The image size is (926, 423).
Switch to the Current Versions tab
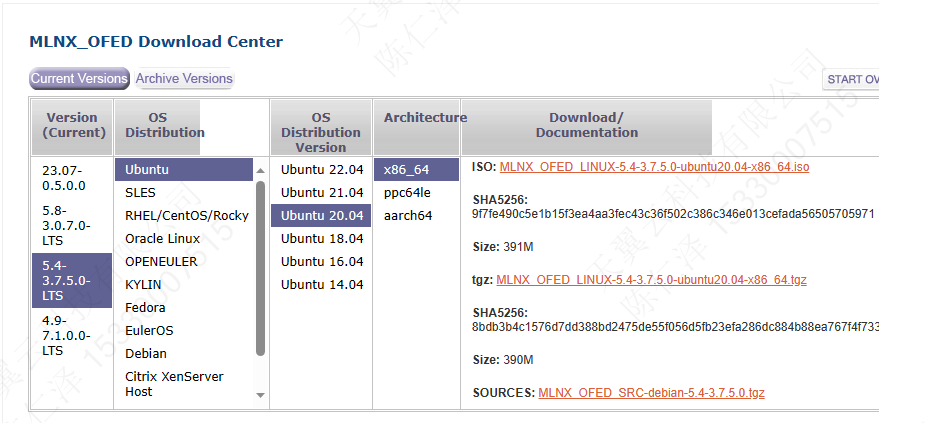point(79,79)
